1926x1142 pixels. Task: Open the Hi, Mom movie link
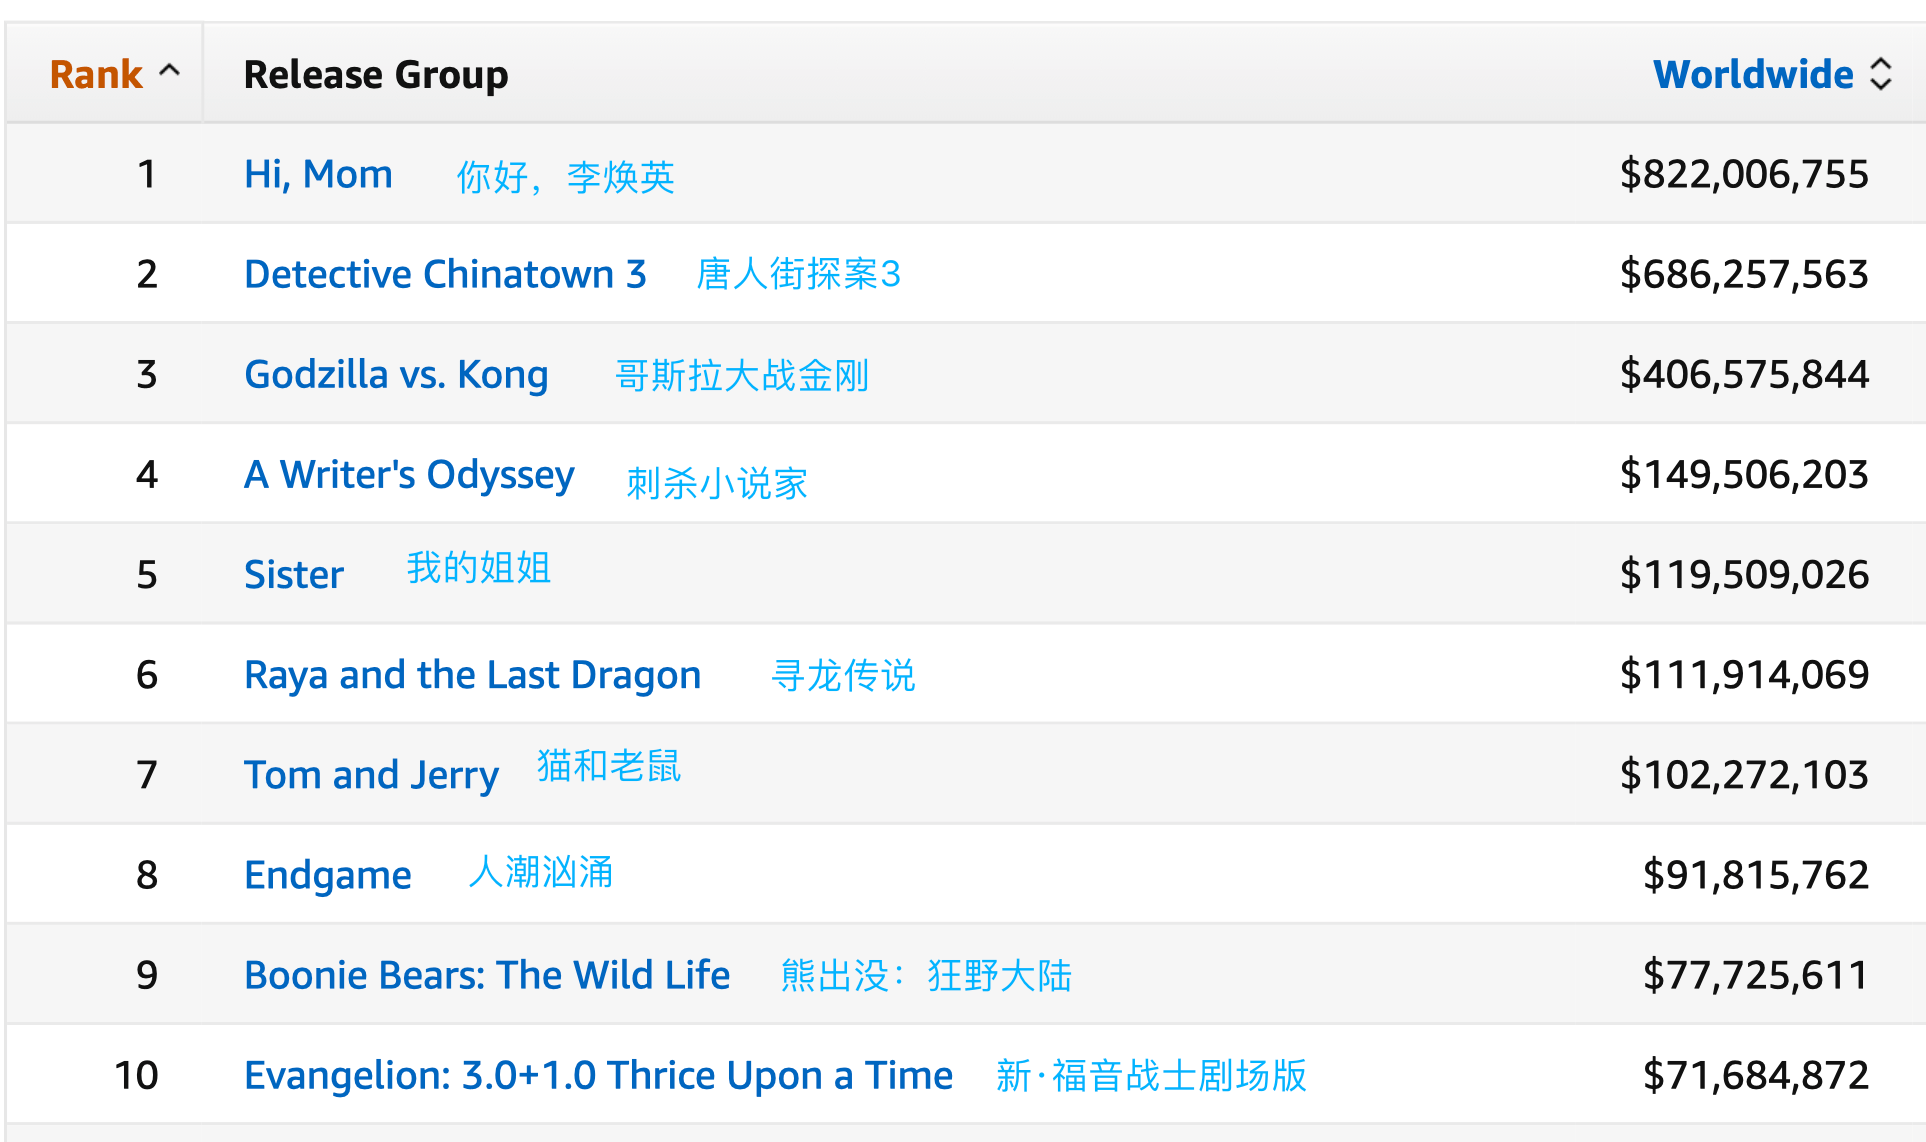coord(318,175)
